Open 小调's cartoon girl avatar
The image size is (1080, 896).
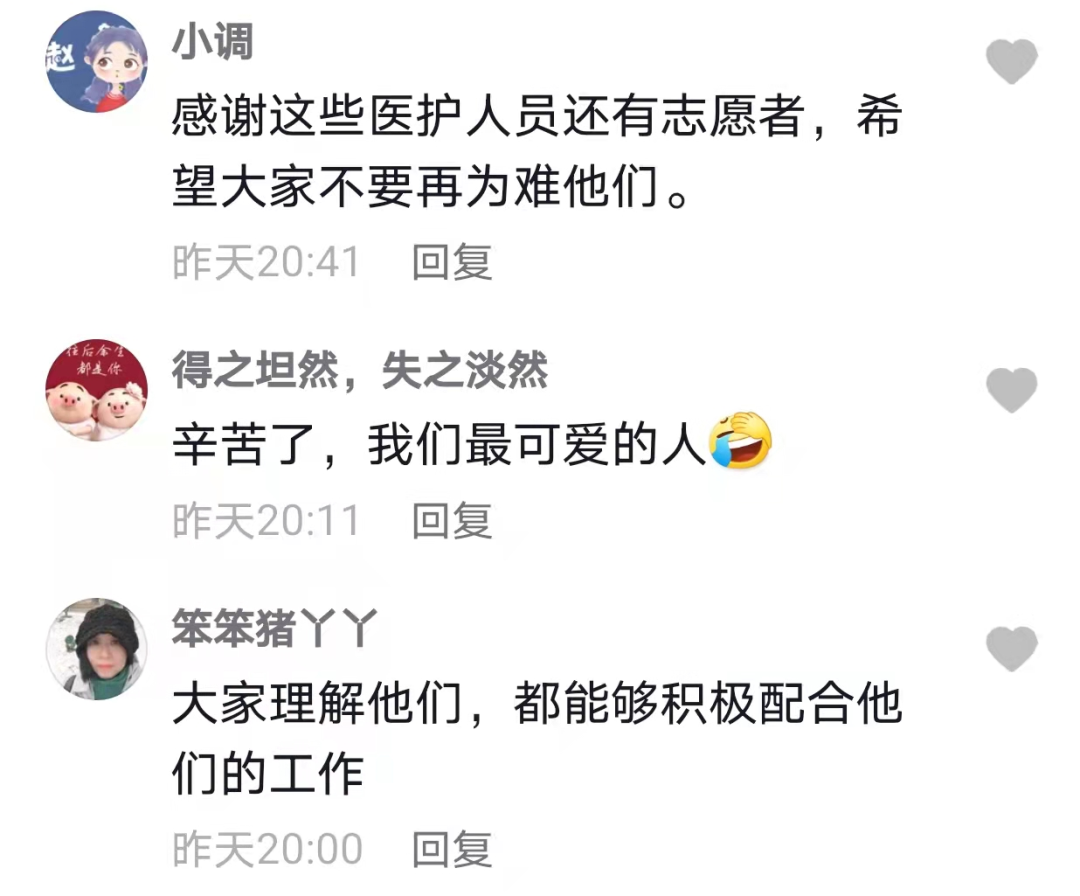[96, 61]
